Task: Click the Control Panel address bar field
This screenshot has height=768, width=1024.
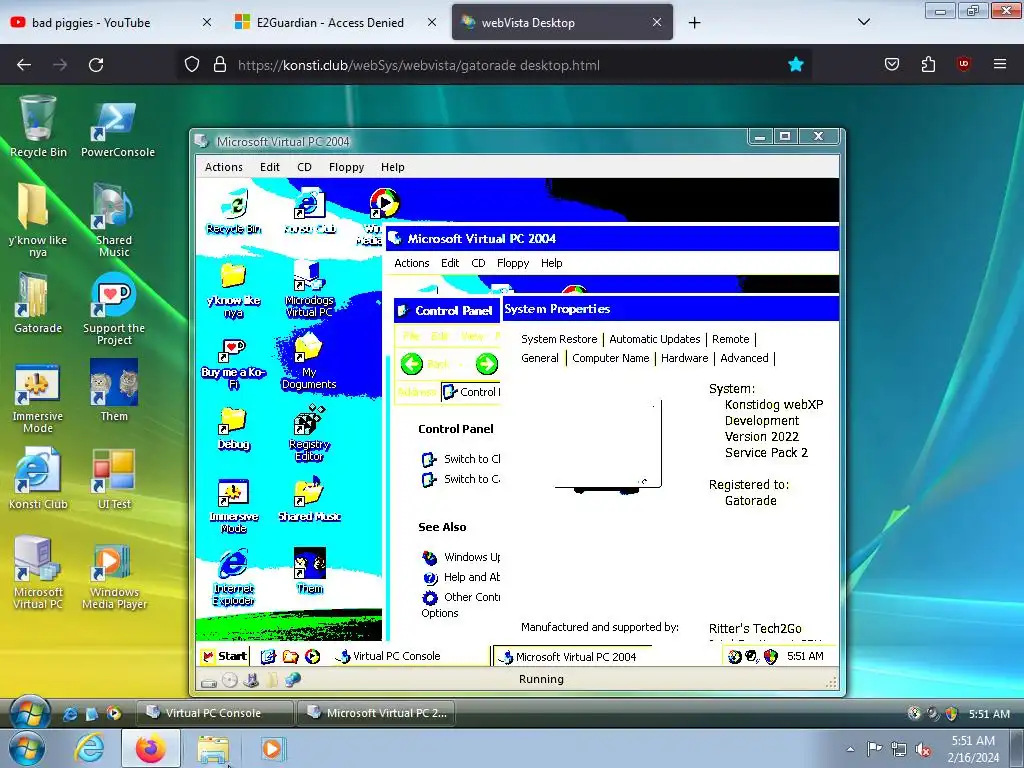Action: tap(471, 392)
